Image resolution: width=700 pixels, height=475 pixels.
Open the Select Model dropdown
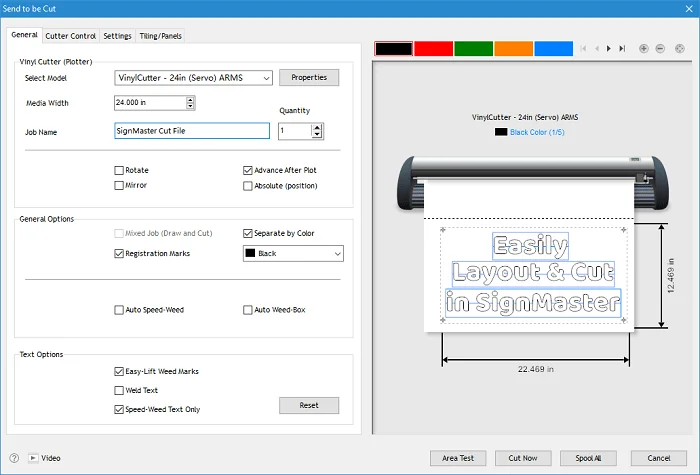point(193,78)
